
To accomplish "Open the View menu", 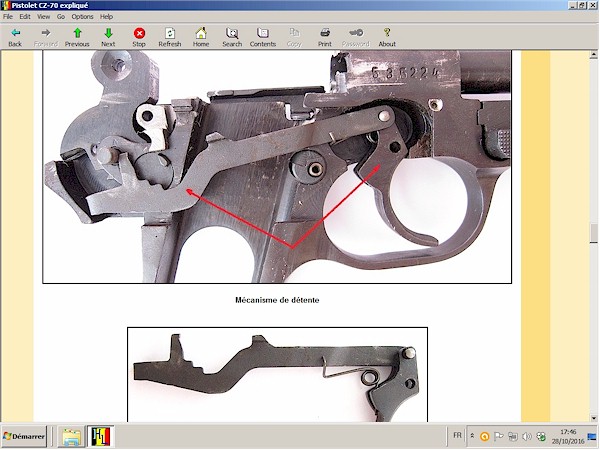I will [x=43, y=16].
